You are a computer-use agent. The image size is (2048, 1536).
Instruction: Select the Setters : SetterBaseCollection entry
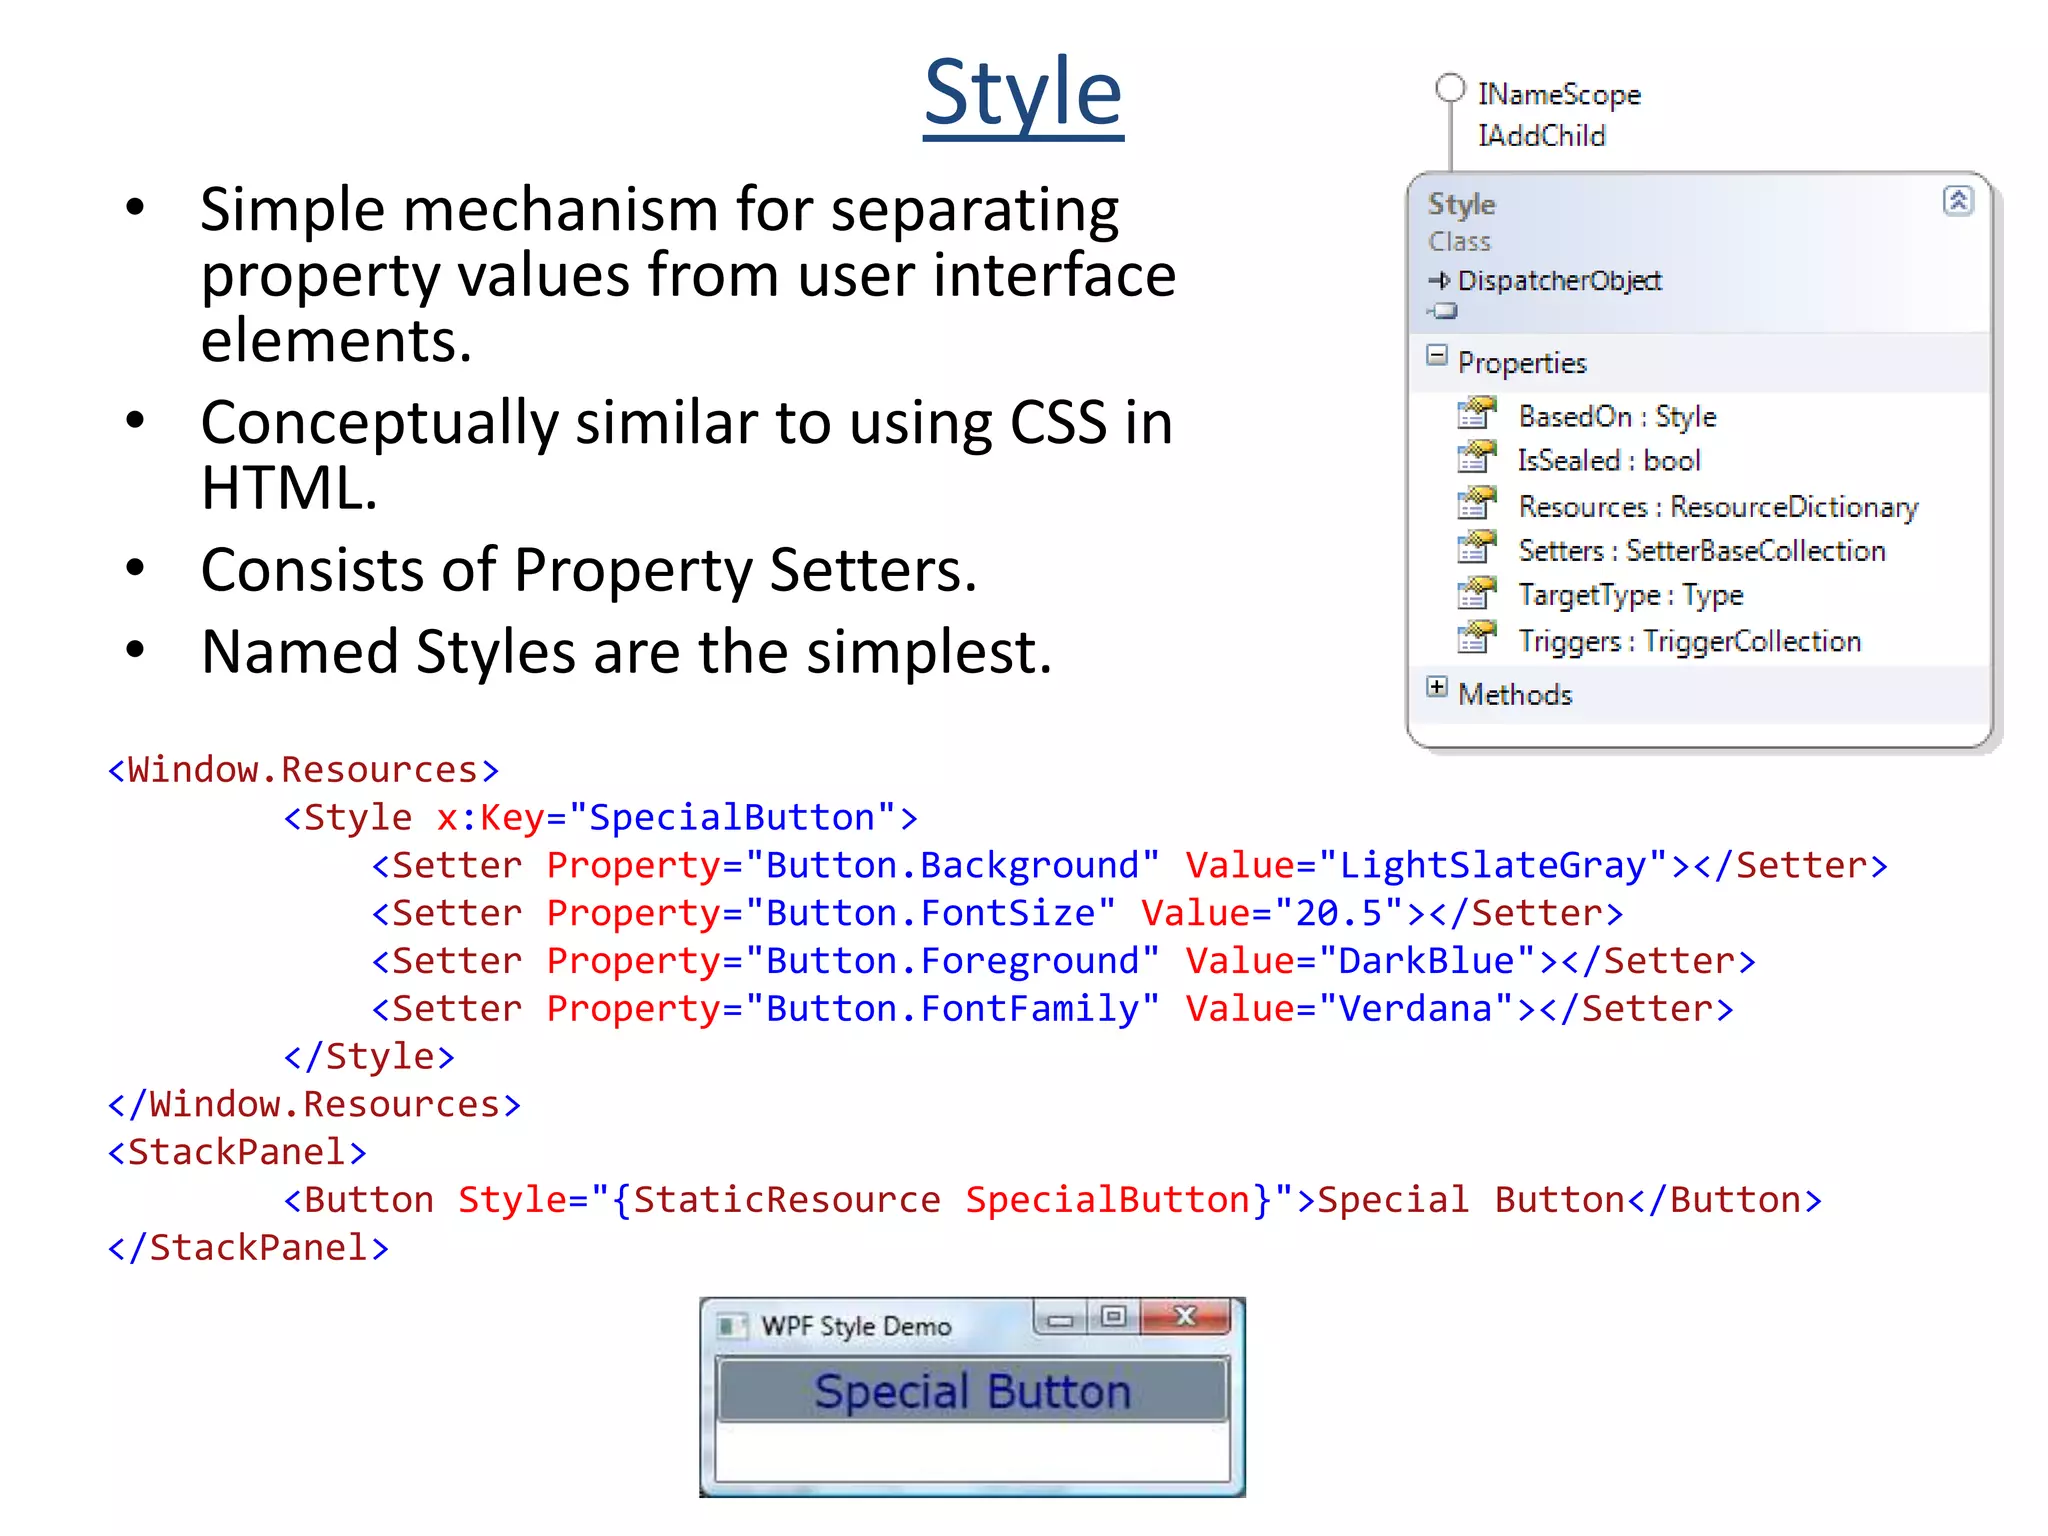[x=1701, y=551]
